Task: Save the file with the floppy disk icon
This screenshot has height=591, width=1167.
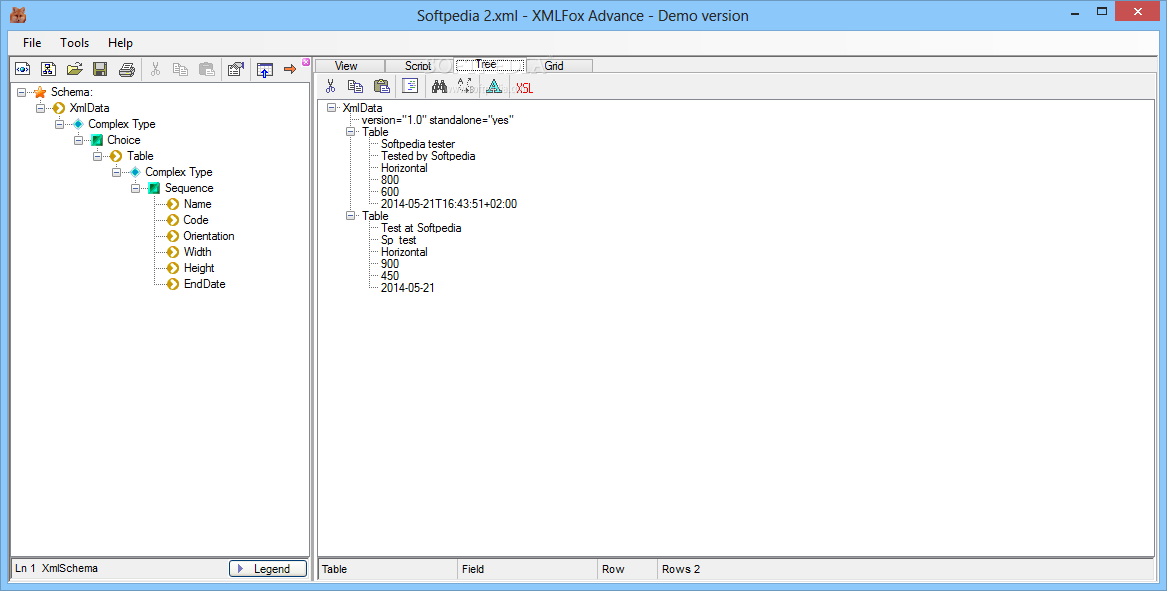Action: pyautogui.click(x=100, y=69)
